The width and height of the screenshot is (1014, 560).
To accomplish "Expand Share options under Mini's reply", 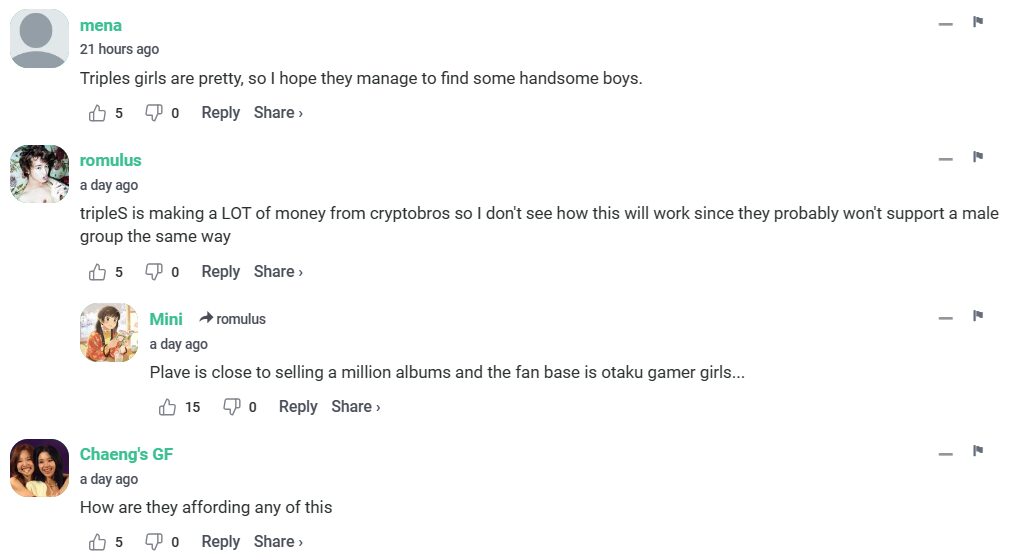I will point(355,407).
